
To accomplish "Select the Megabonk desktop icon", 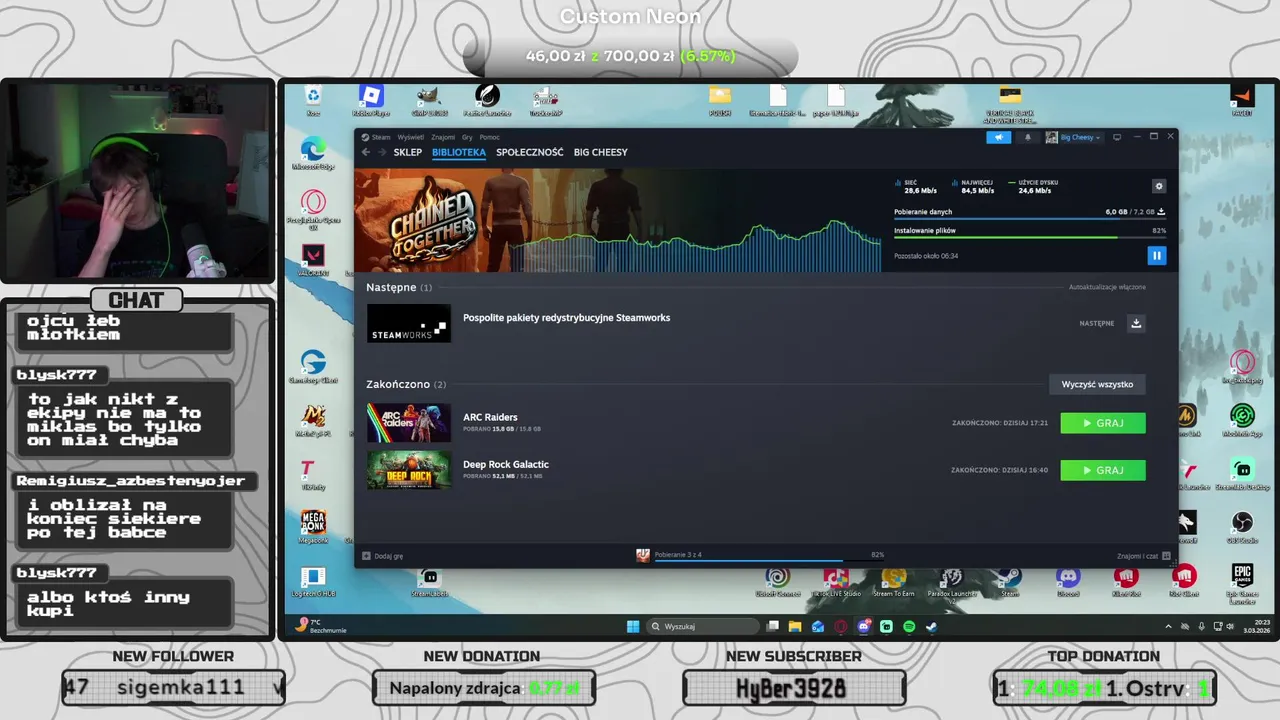I will tap(313, 527).
